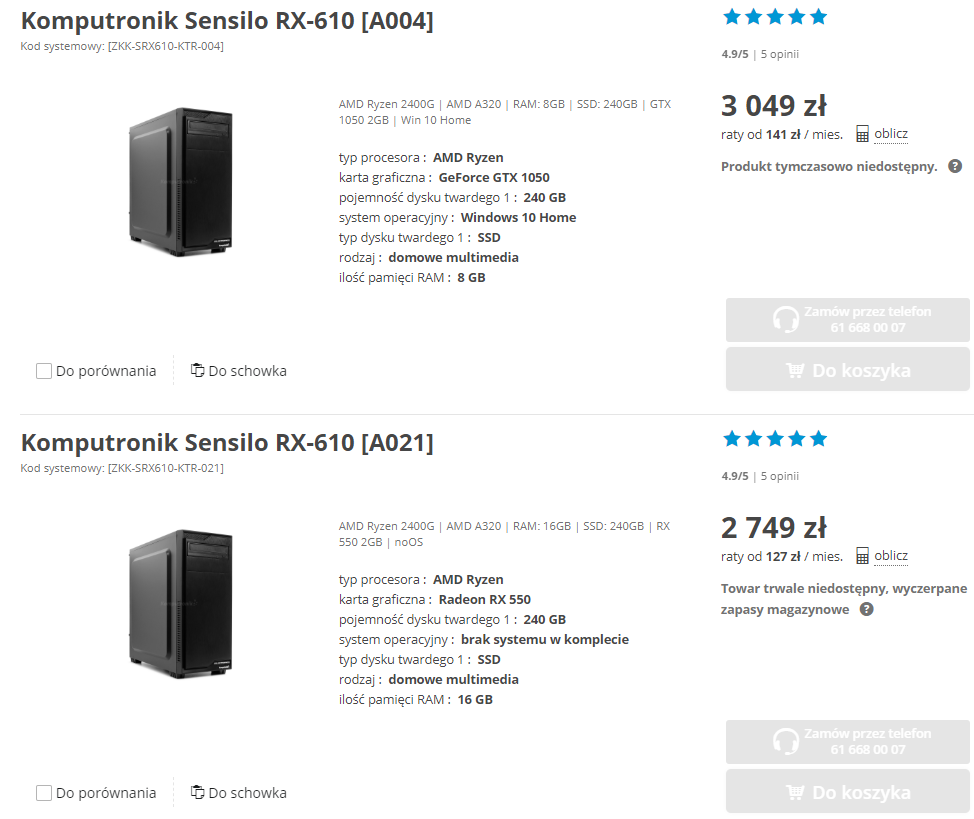Click headset icon in A004 phone order button
This screenshot has height=819, width=974.
786,320
